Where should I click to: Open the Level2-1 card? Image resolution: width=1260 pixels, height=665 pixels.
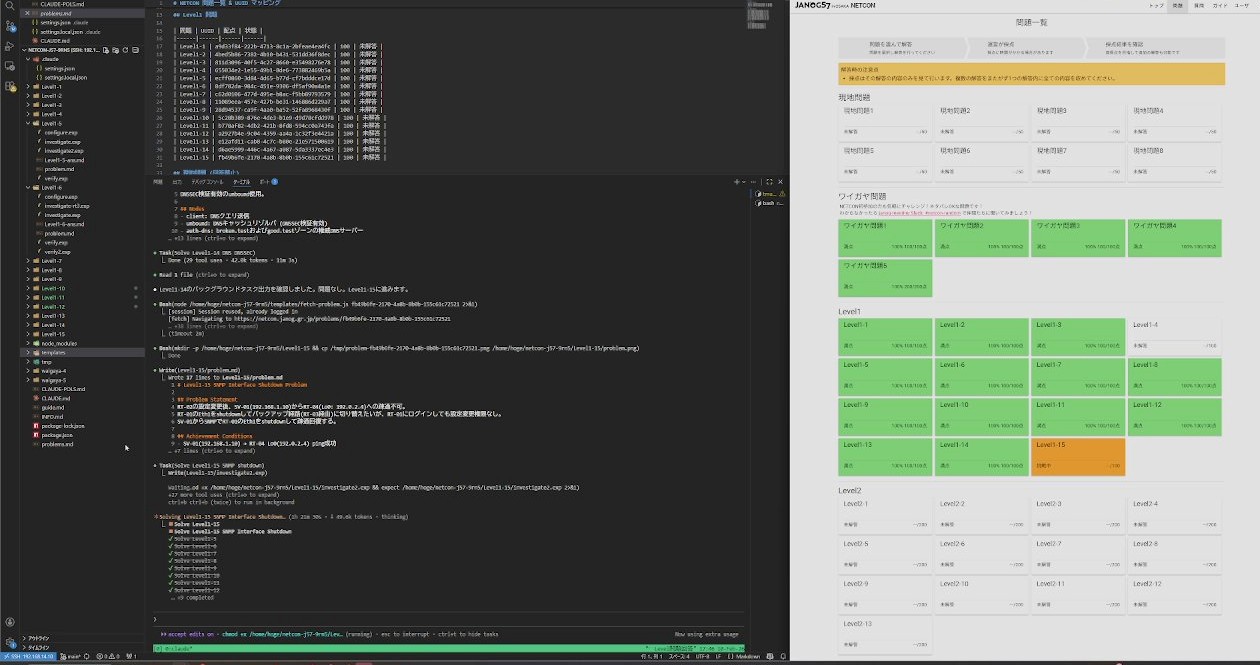coord(885,516)
